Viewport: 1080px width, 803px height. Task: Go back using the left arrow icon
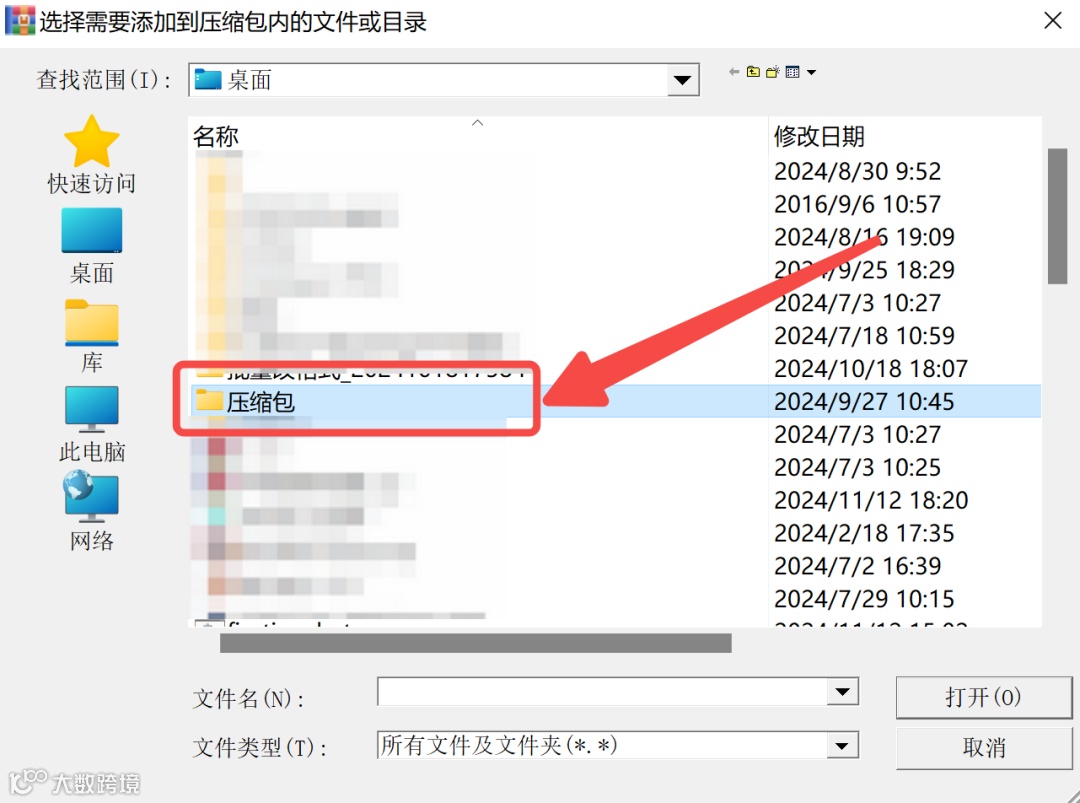(734, 72)
